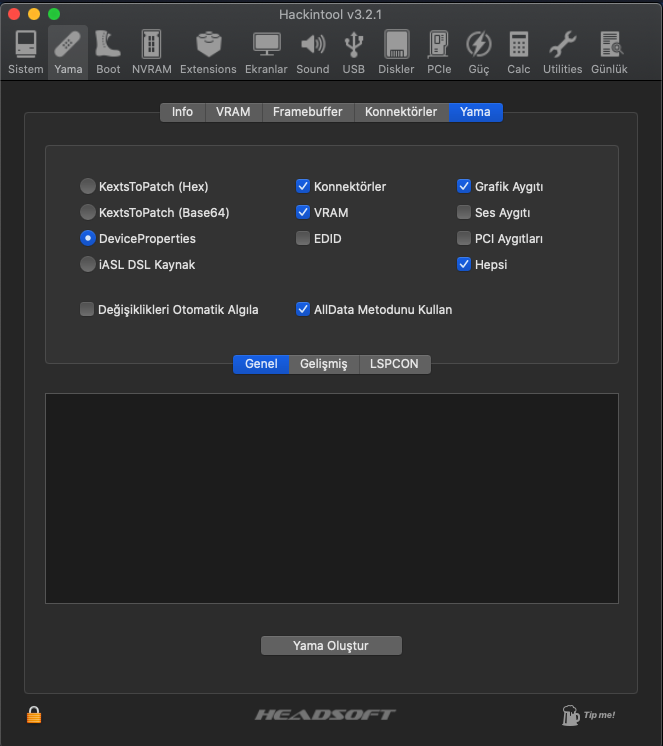Image resolution: width=663 pixels, height=746 pixels.
Task: Open the Sistem toolbar section
Action: (26, 52)
